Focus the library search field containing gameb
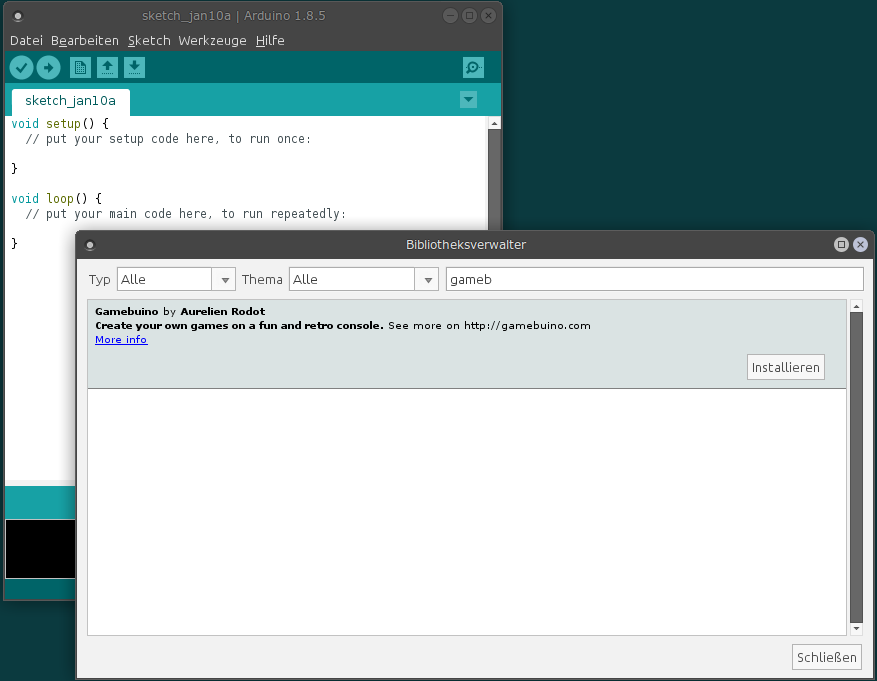Image resolution: width=877 pixels, height=681 pixels. 653,280
